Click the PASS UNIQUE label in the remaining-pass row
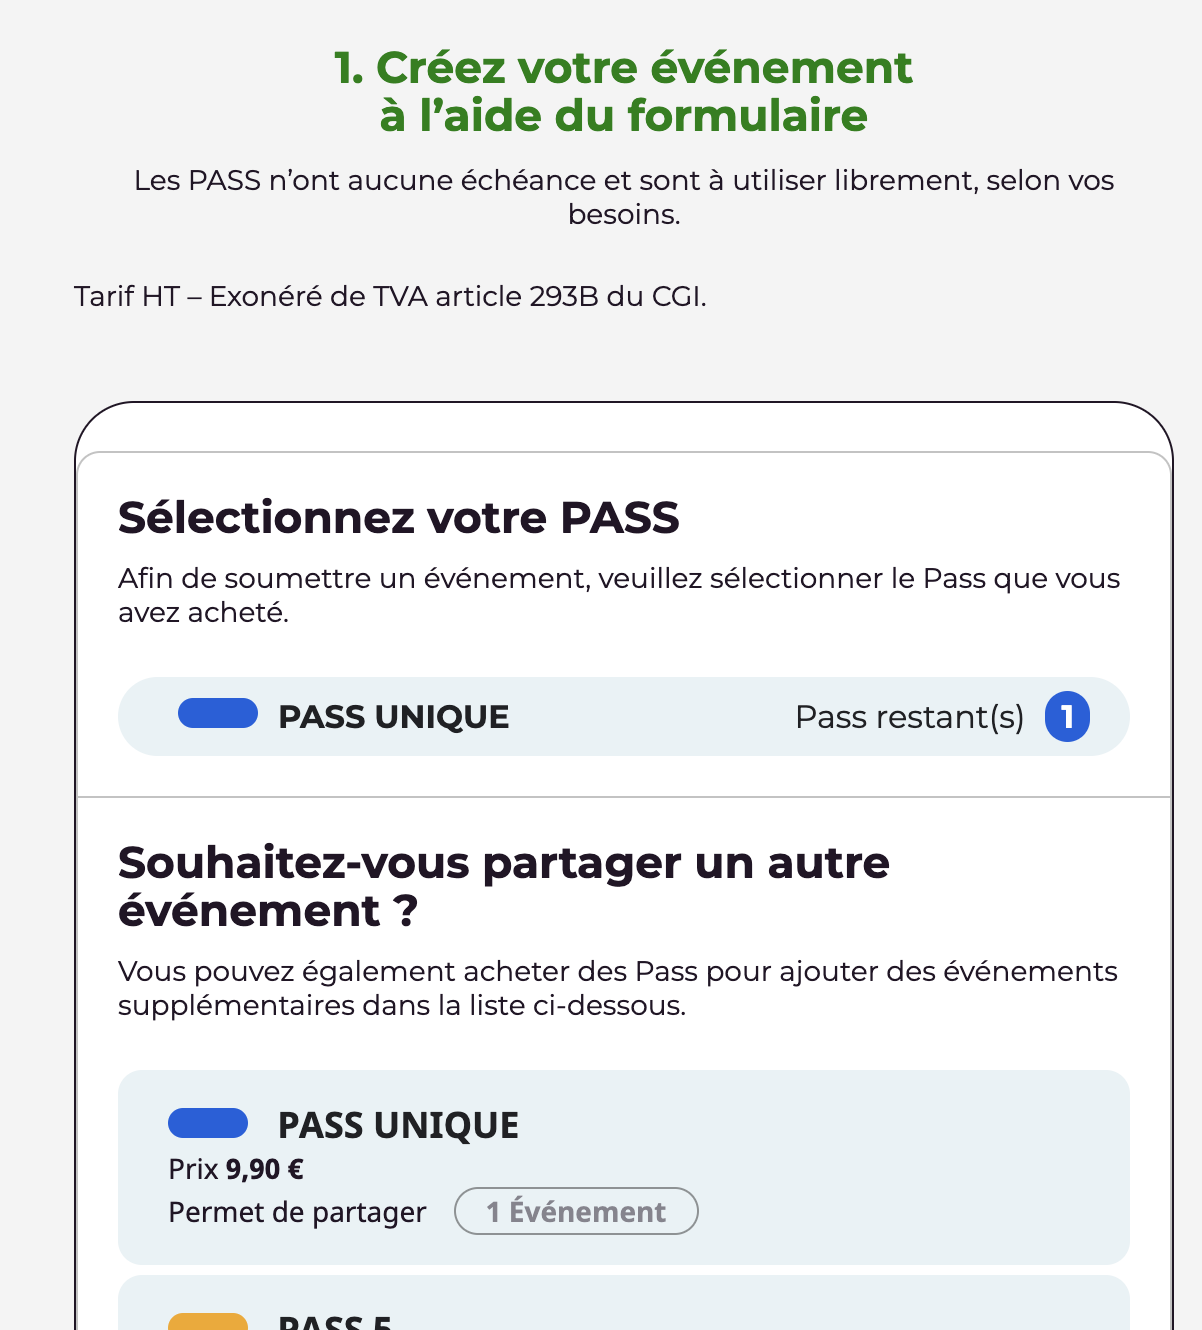This screenshot has width=1202, height=1330. 394,717
